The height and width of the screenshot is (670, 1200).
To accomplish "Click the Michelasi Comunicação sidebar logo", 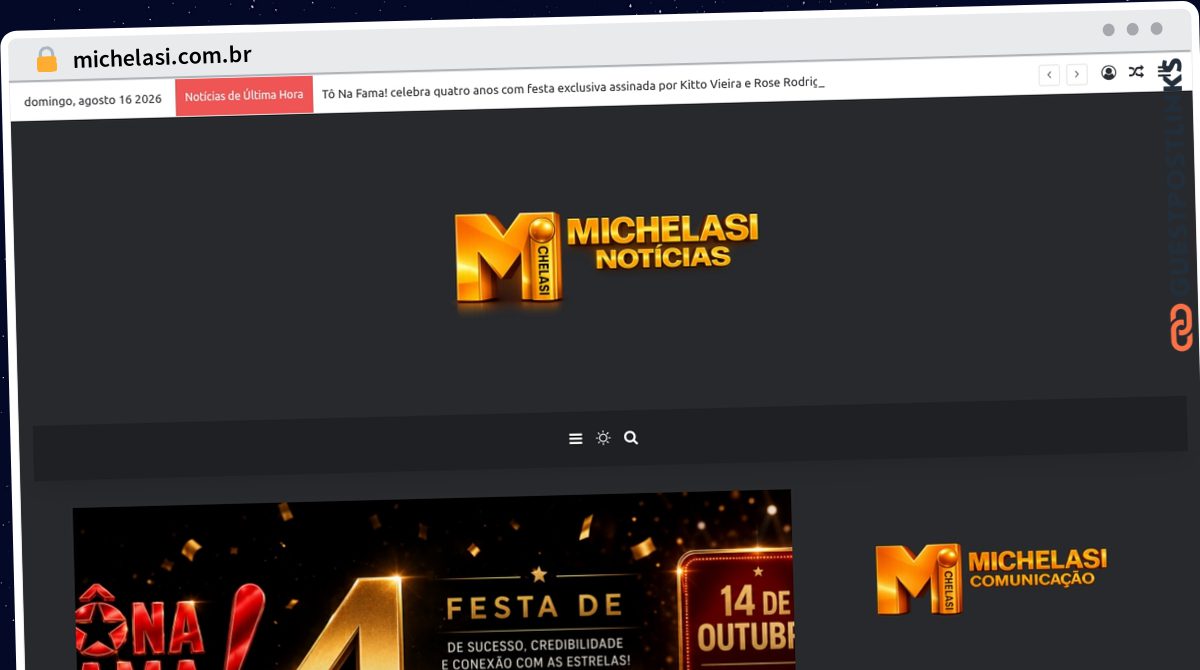I will (x=991, y=579).
